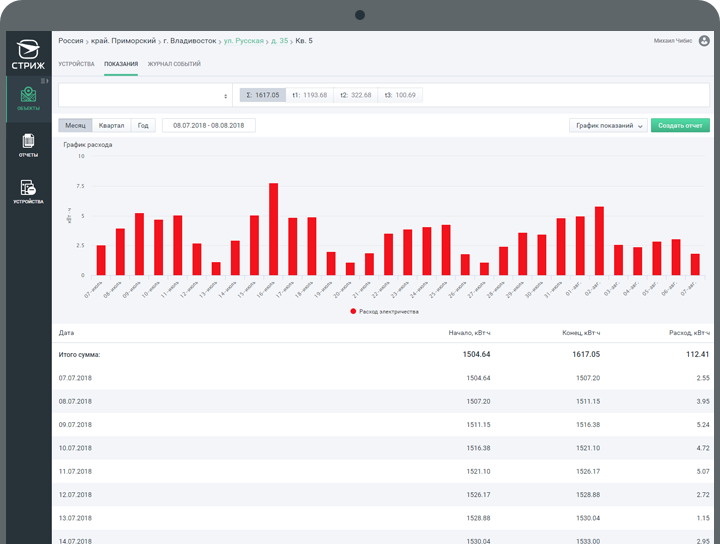The image size is (720, 544).
Task: Follow the ул. Русская breadcrumb link
Action: click(x=243, y=41)
